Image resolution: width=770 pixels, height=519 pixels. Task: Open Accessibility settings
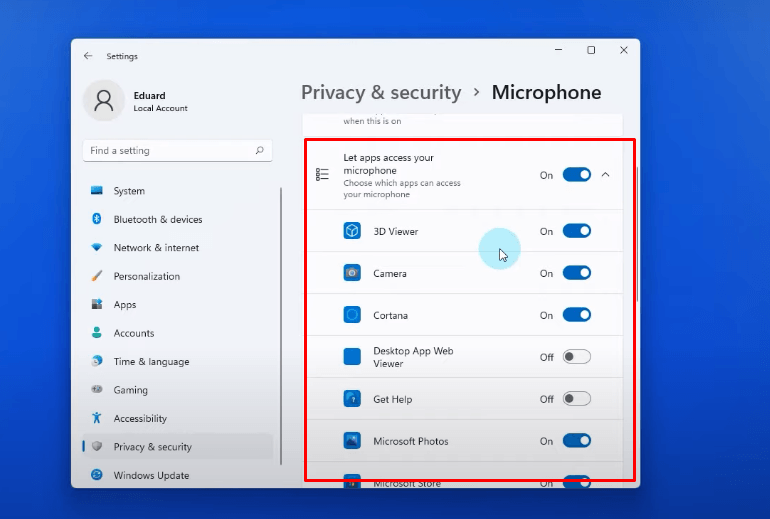point(178,418)
